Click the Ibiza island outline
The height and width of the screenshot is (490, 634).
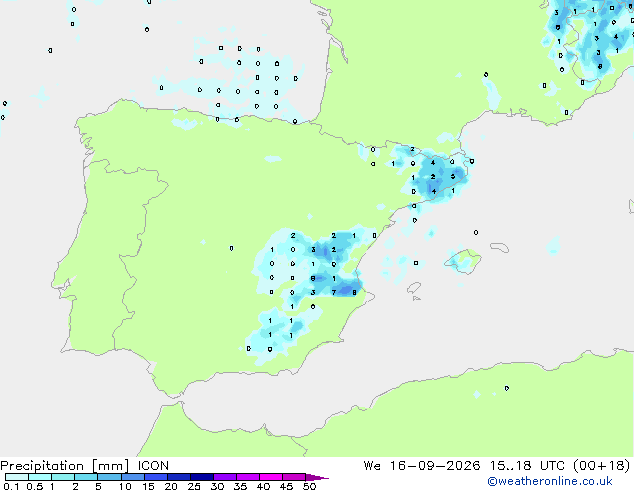click(414, 288)
